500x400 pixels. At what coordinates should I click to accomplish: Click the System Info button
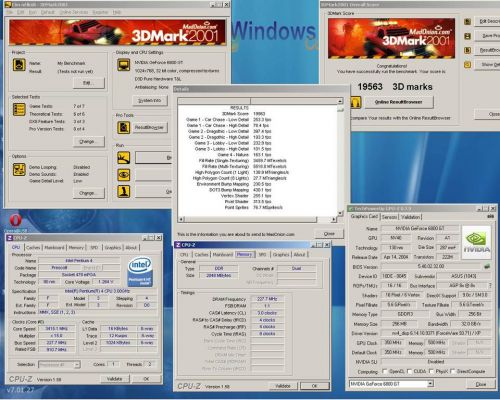tap(150, 100)
